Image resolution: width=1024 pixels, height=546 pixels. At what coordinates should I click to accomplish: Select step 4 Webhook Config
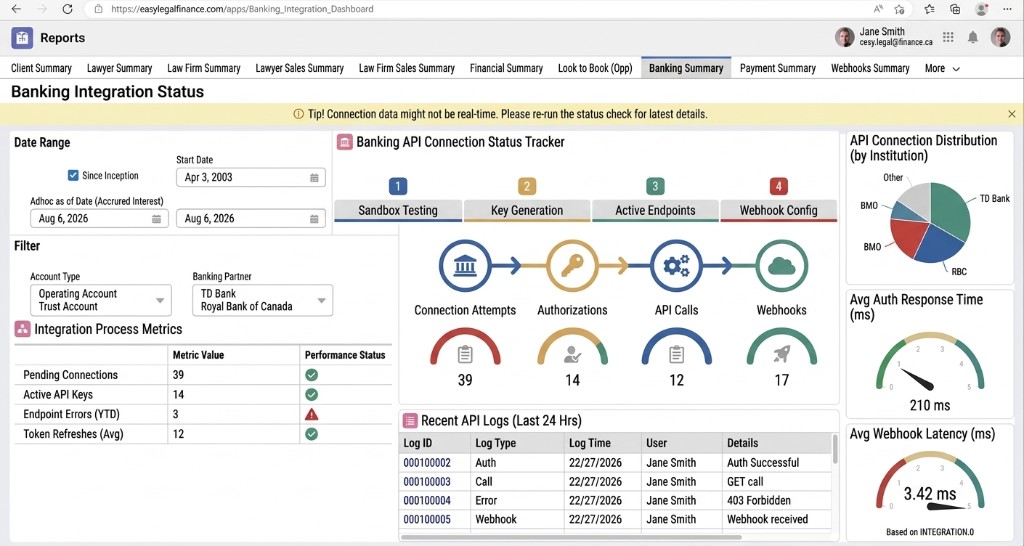pyautogui.click(x=778, y=210)
